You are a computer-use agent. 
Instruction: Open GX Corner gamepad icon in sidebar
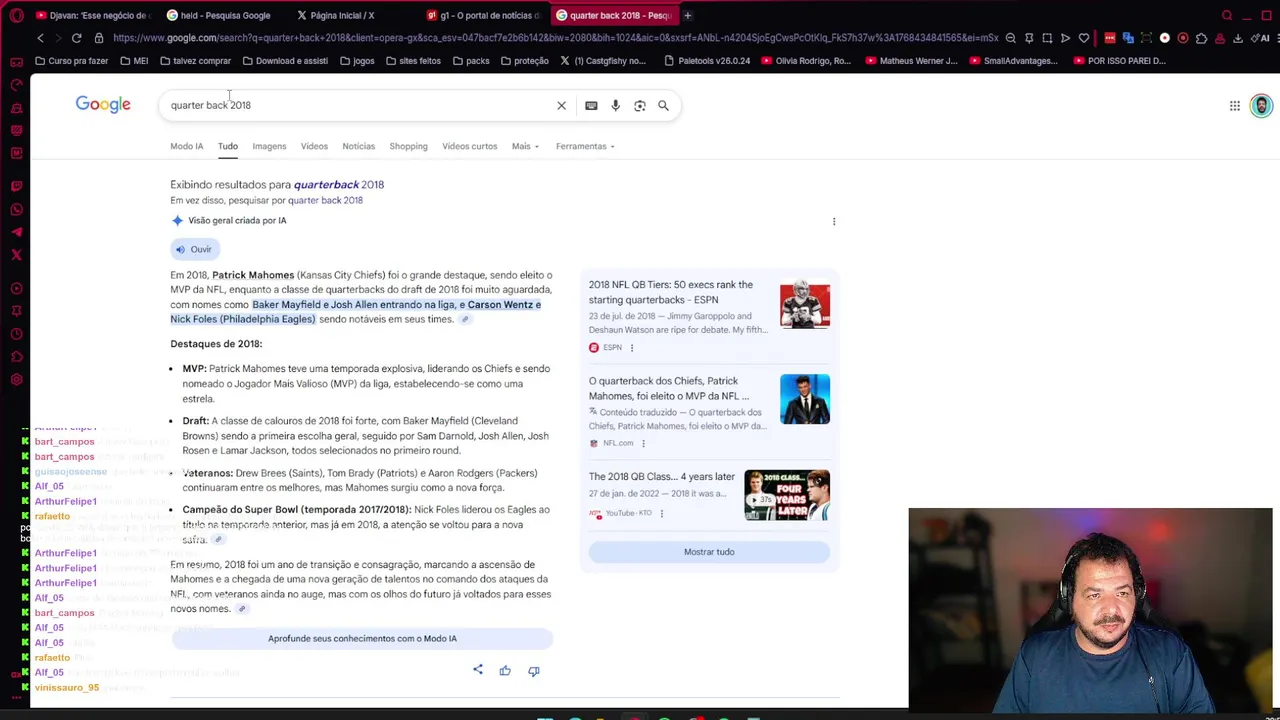tap(16, 62)
